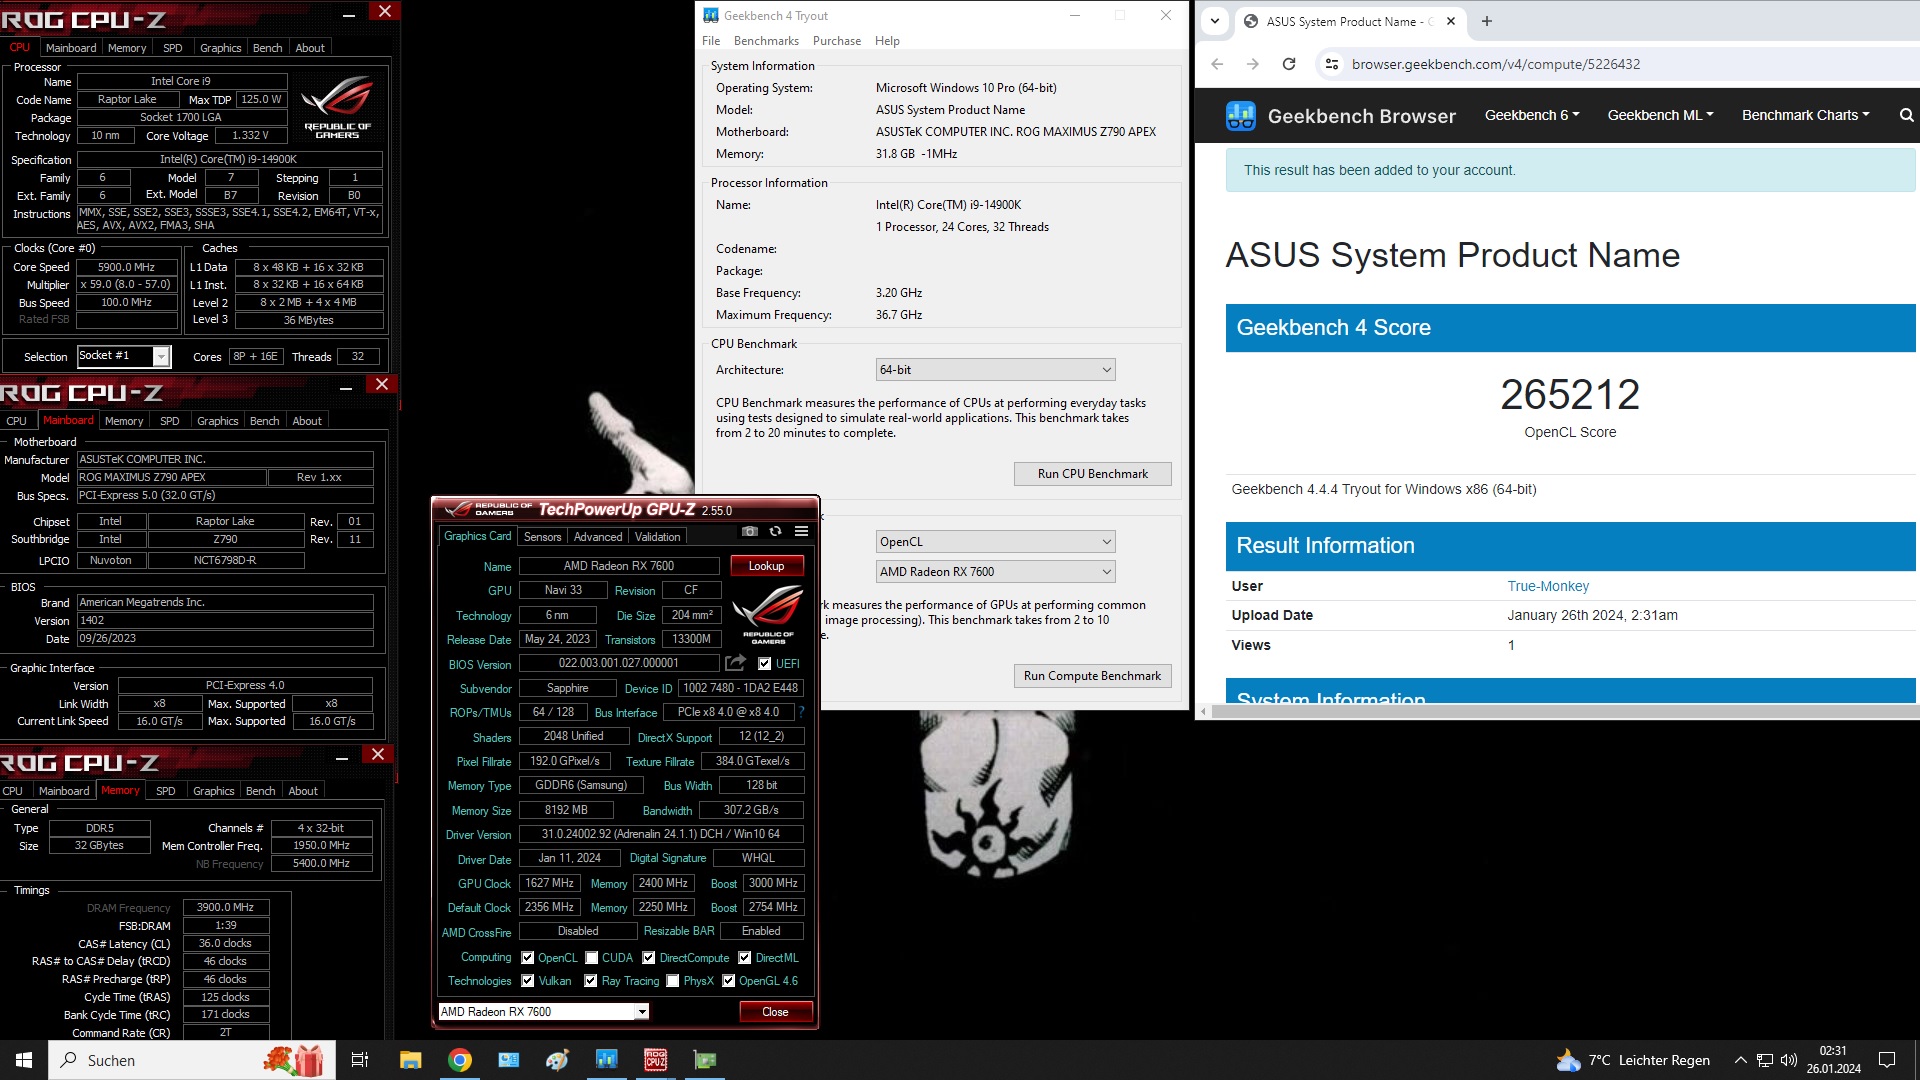Open the GPU-Z hamburger menu
This screenshot has height=1080, width=1920.
pos(801,531)
